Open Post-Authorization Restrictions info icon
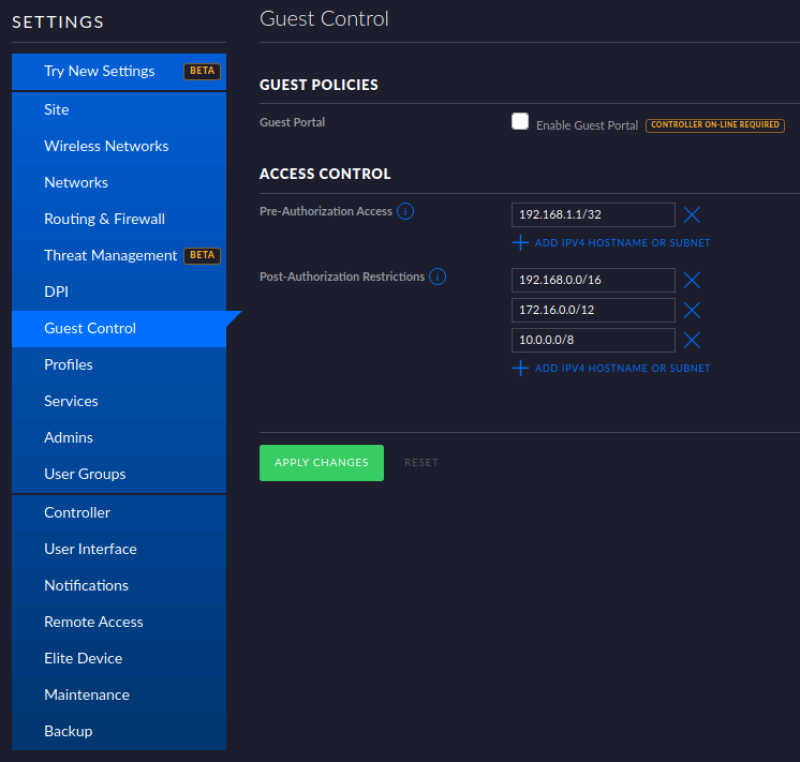The image size is (800, 762). click(x=437, y=276)
